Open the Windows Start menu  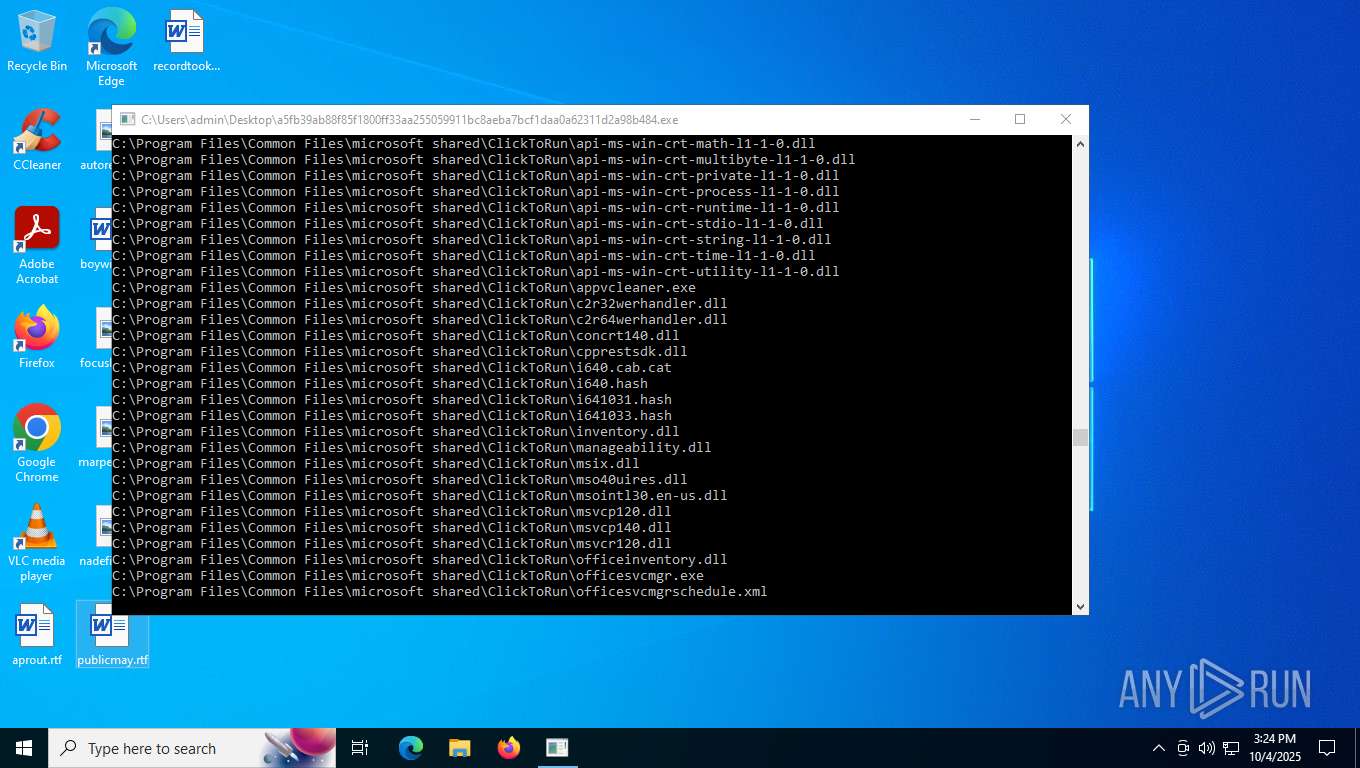(x=24, y=748)
